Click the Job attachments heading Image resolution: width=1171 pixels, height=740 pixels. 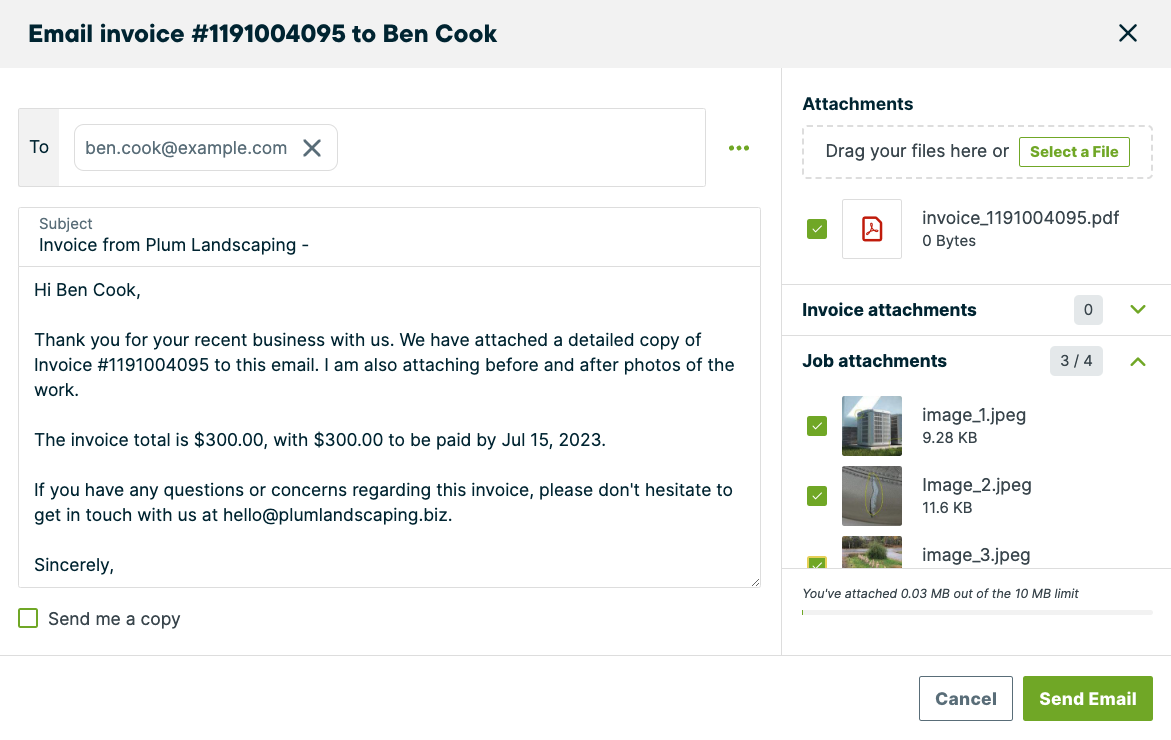click(875, 361)
